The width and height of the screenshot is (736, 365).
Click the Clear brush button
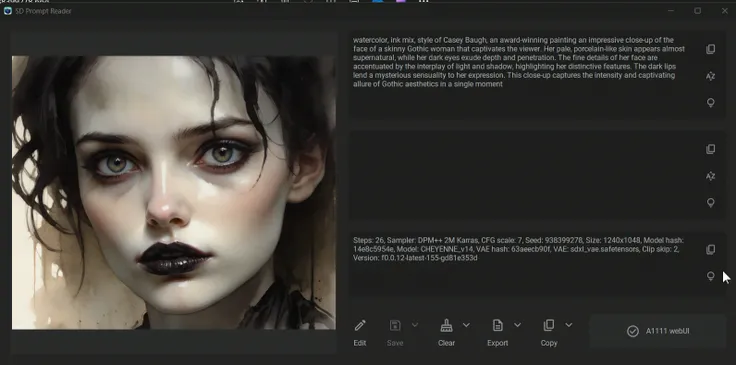coord(446,332)
